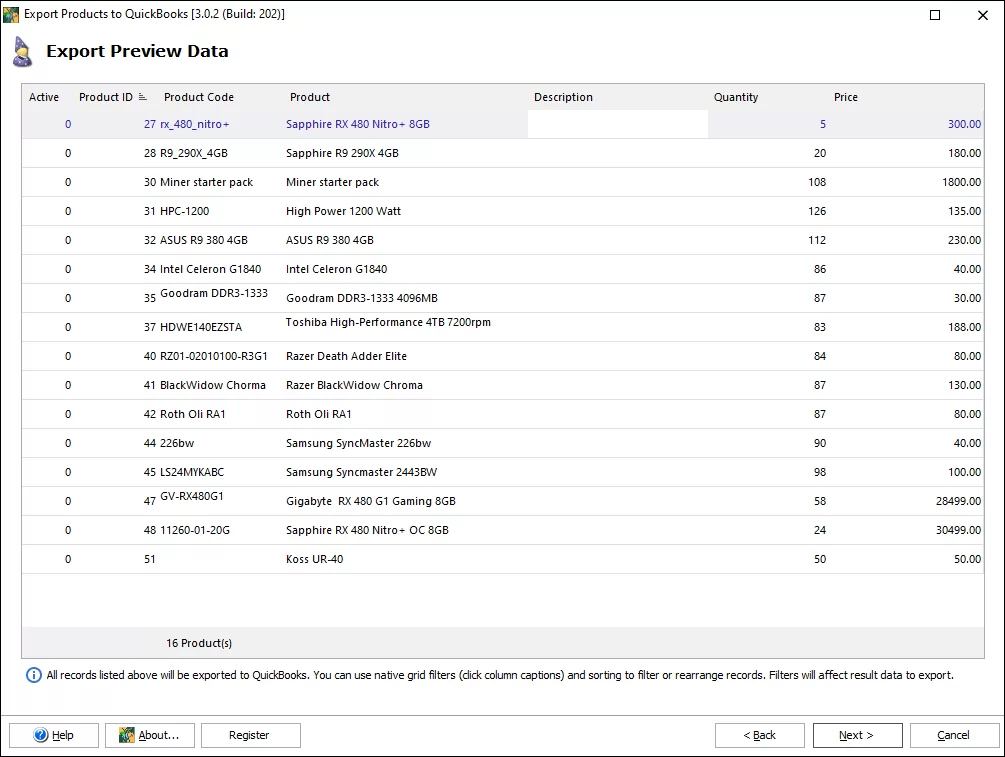The image size is (1005, 757).
Task: Click the wizard logo beside Export Preview Data
Action: 24,52
